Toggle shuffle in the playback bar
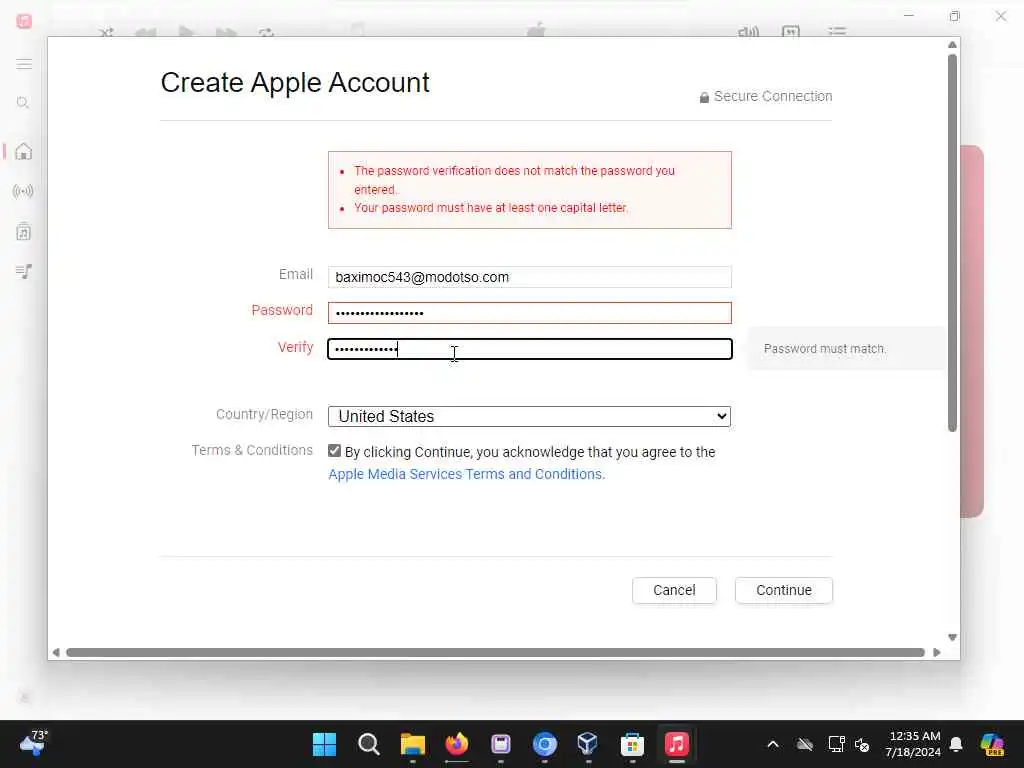The width and height of the screenshot is (1024, 768). (x=106, y=32)
